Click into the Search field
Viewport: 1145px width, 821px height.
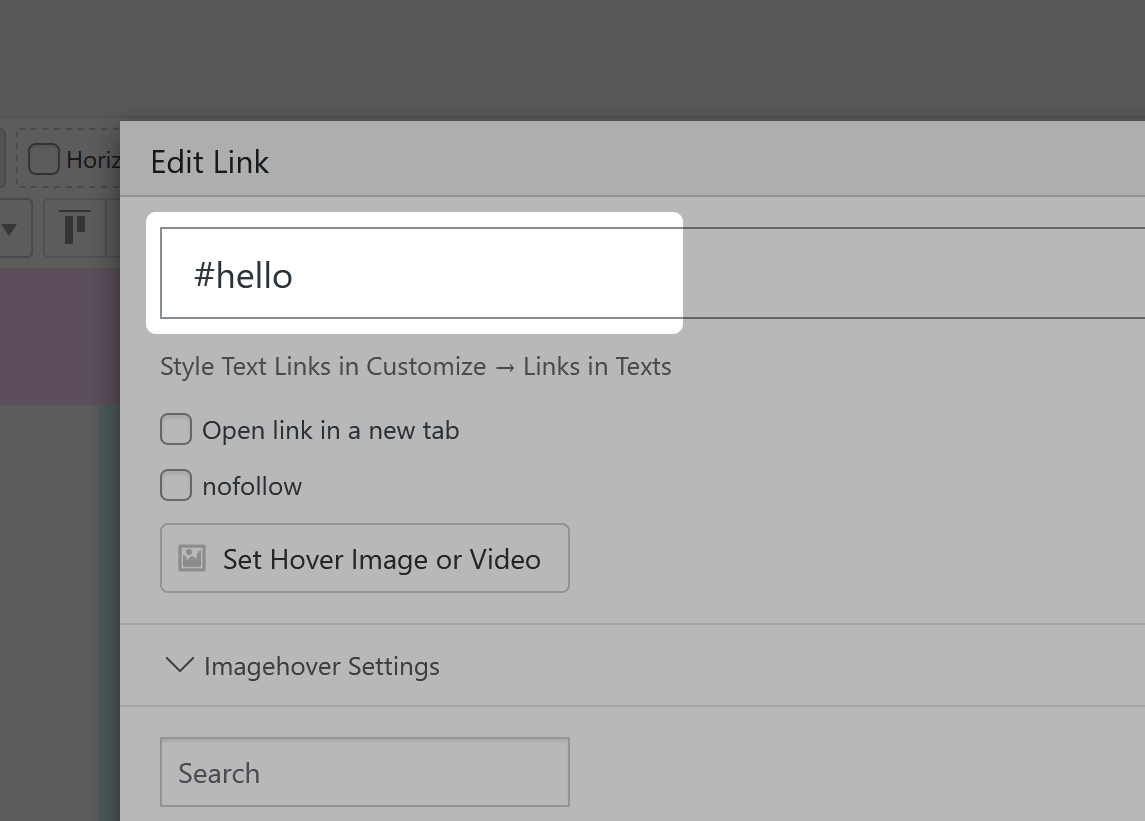tap(364, 772)
